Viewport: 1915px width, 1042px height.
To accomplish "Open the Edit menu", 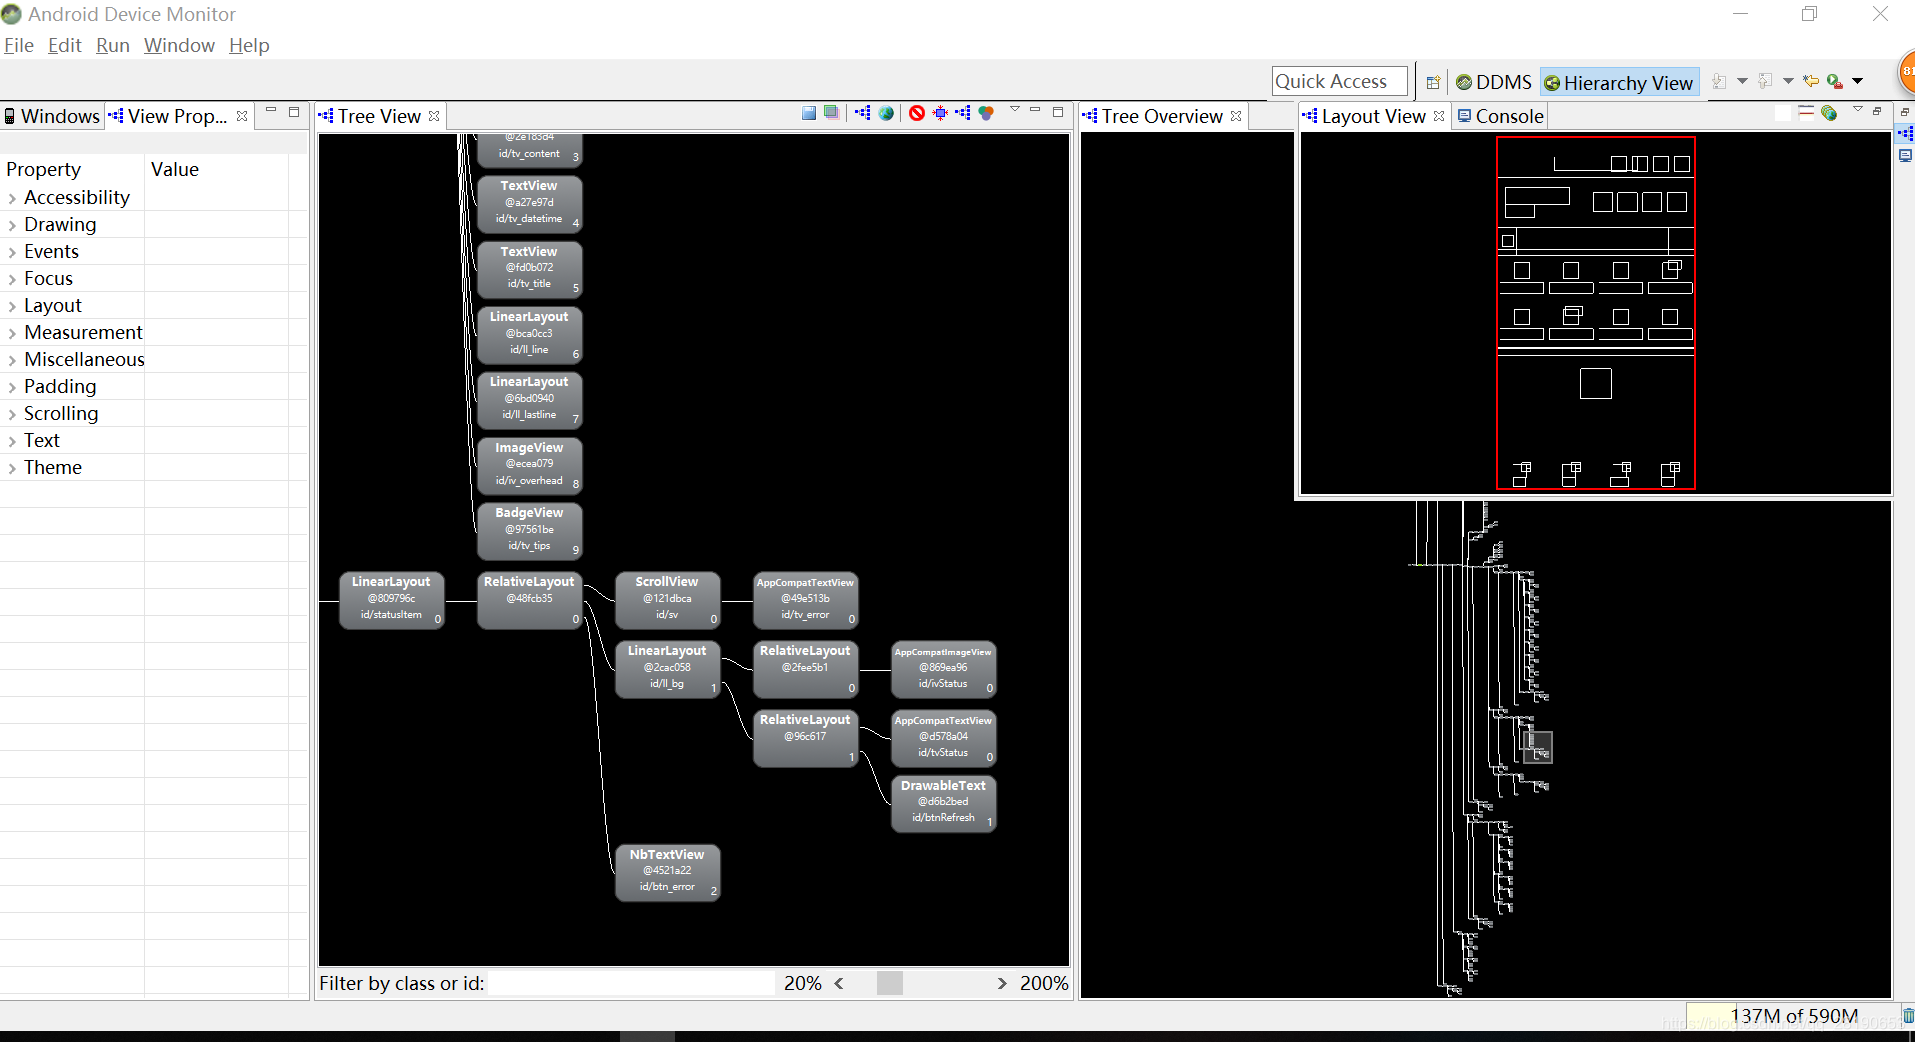I will click(65, 45).
